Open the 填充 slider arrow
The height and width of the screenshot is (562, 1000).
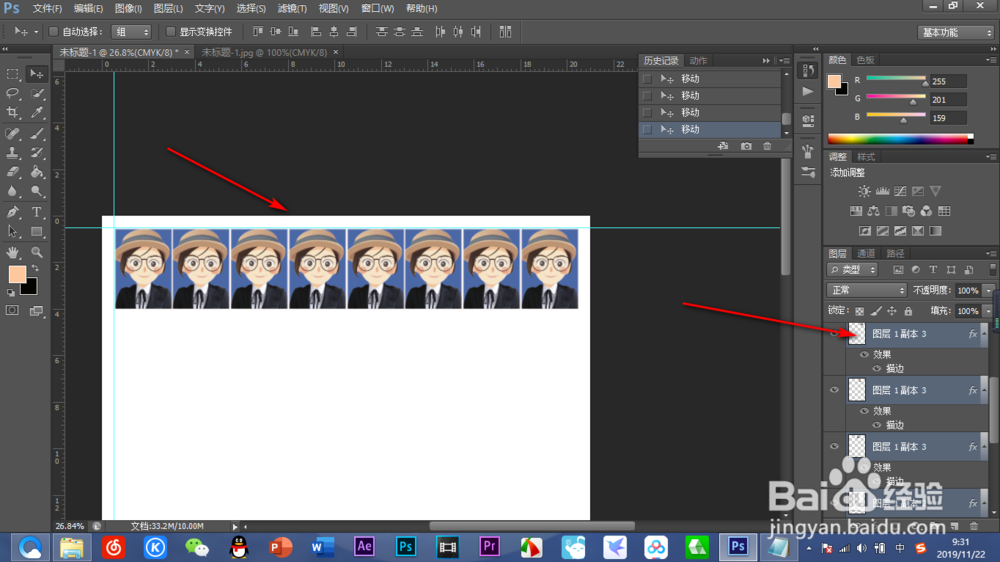point(989,311)
